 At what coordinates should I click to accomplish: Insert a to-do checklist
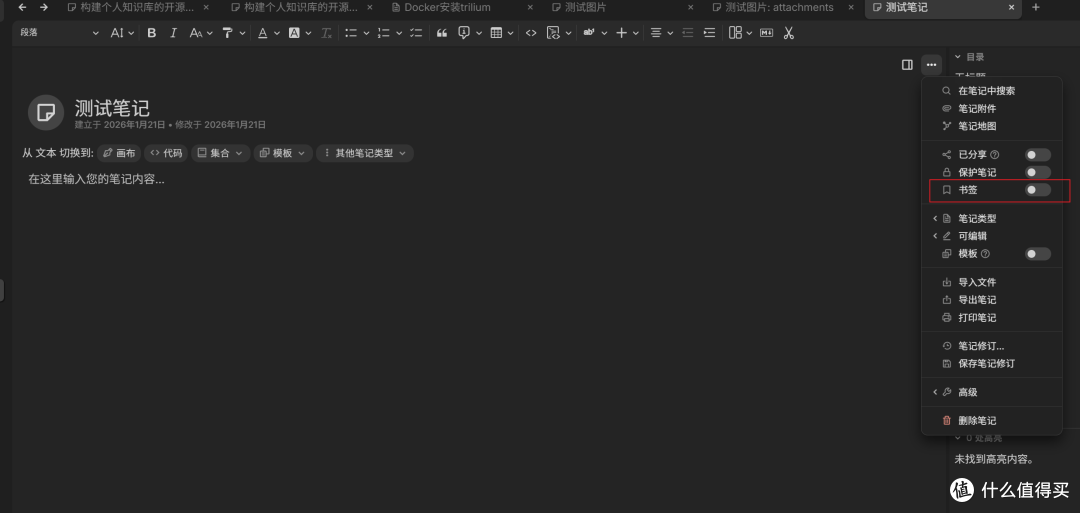click(416, 32)
